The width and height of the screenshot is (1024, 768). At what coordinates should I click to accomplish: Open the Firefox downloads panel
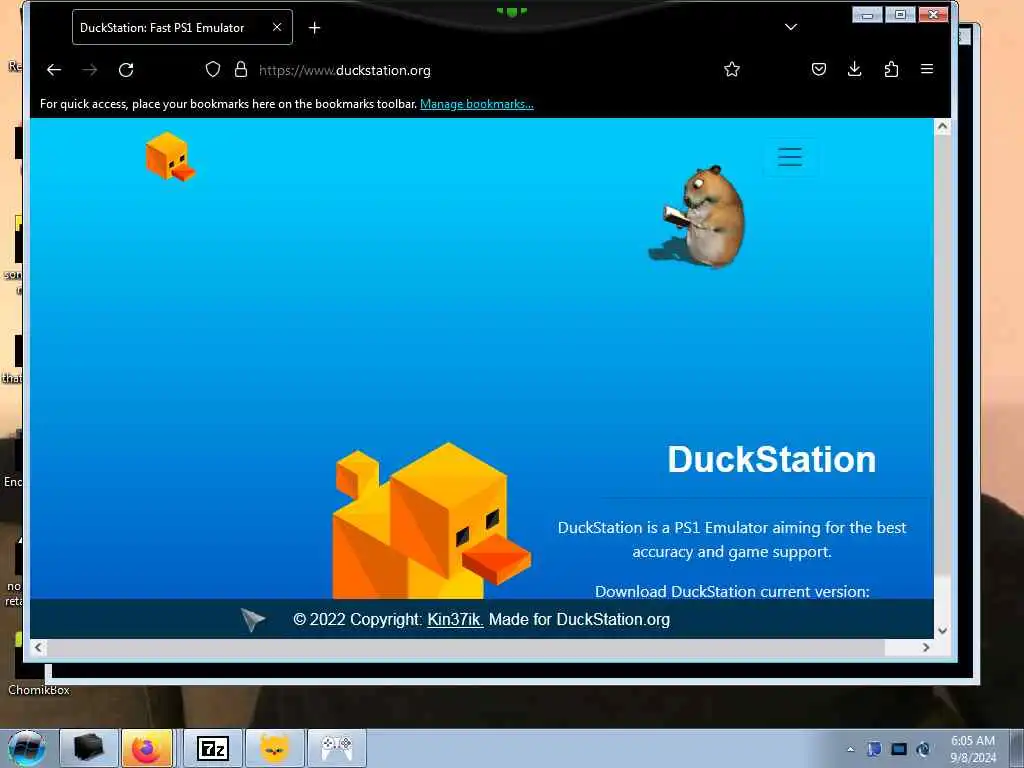click(854, 69)
